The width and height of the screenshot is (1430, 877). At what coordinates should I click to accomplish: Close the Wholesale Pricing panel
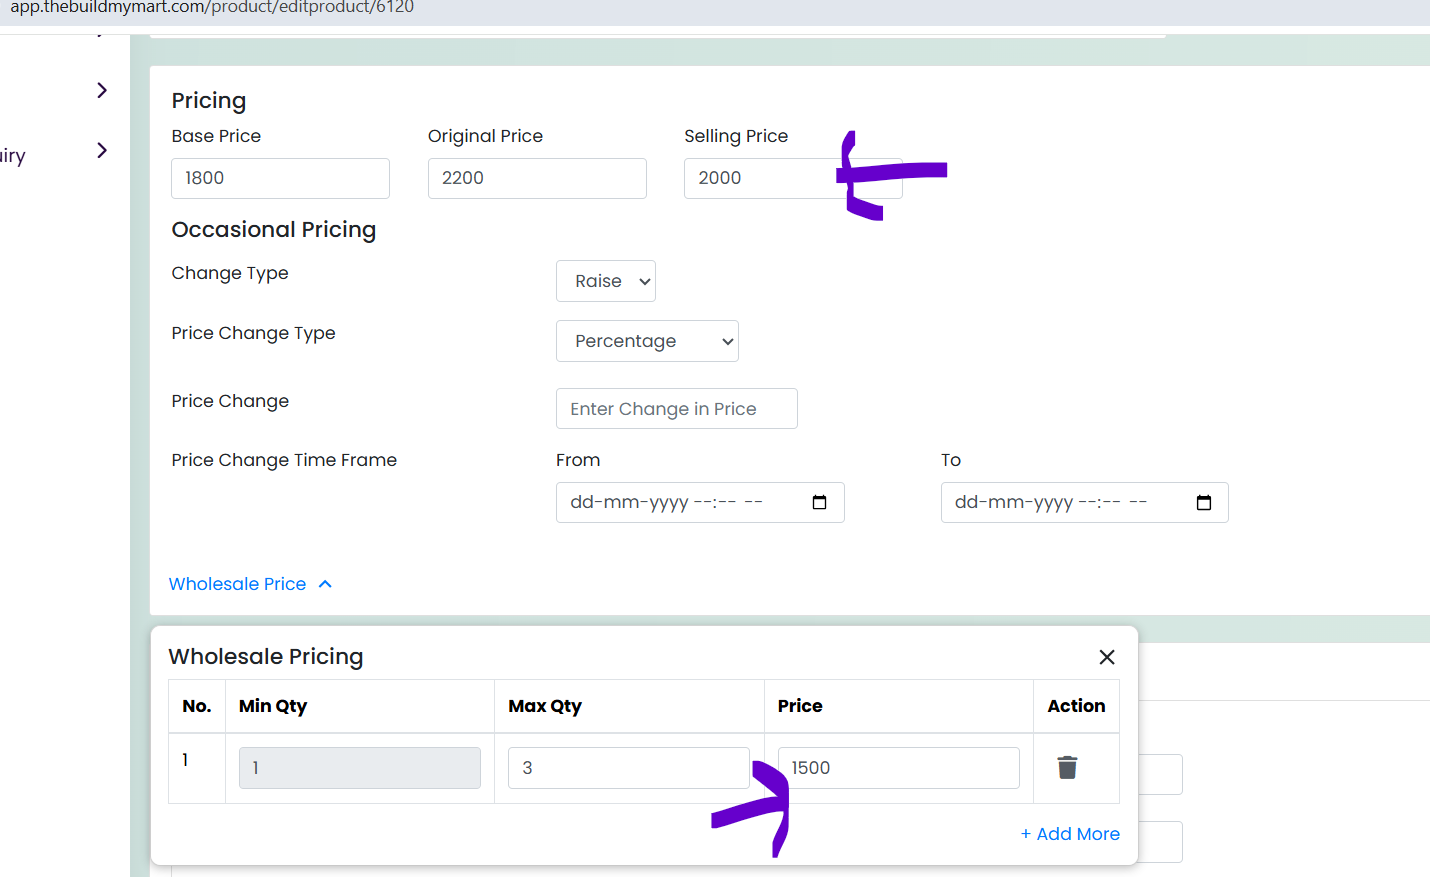[x=1107, y=657]
